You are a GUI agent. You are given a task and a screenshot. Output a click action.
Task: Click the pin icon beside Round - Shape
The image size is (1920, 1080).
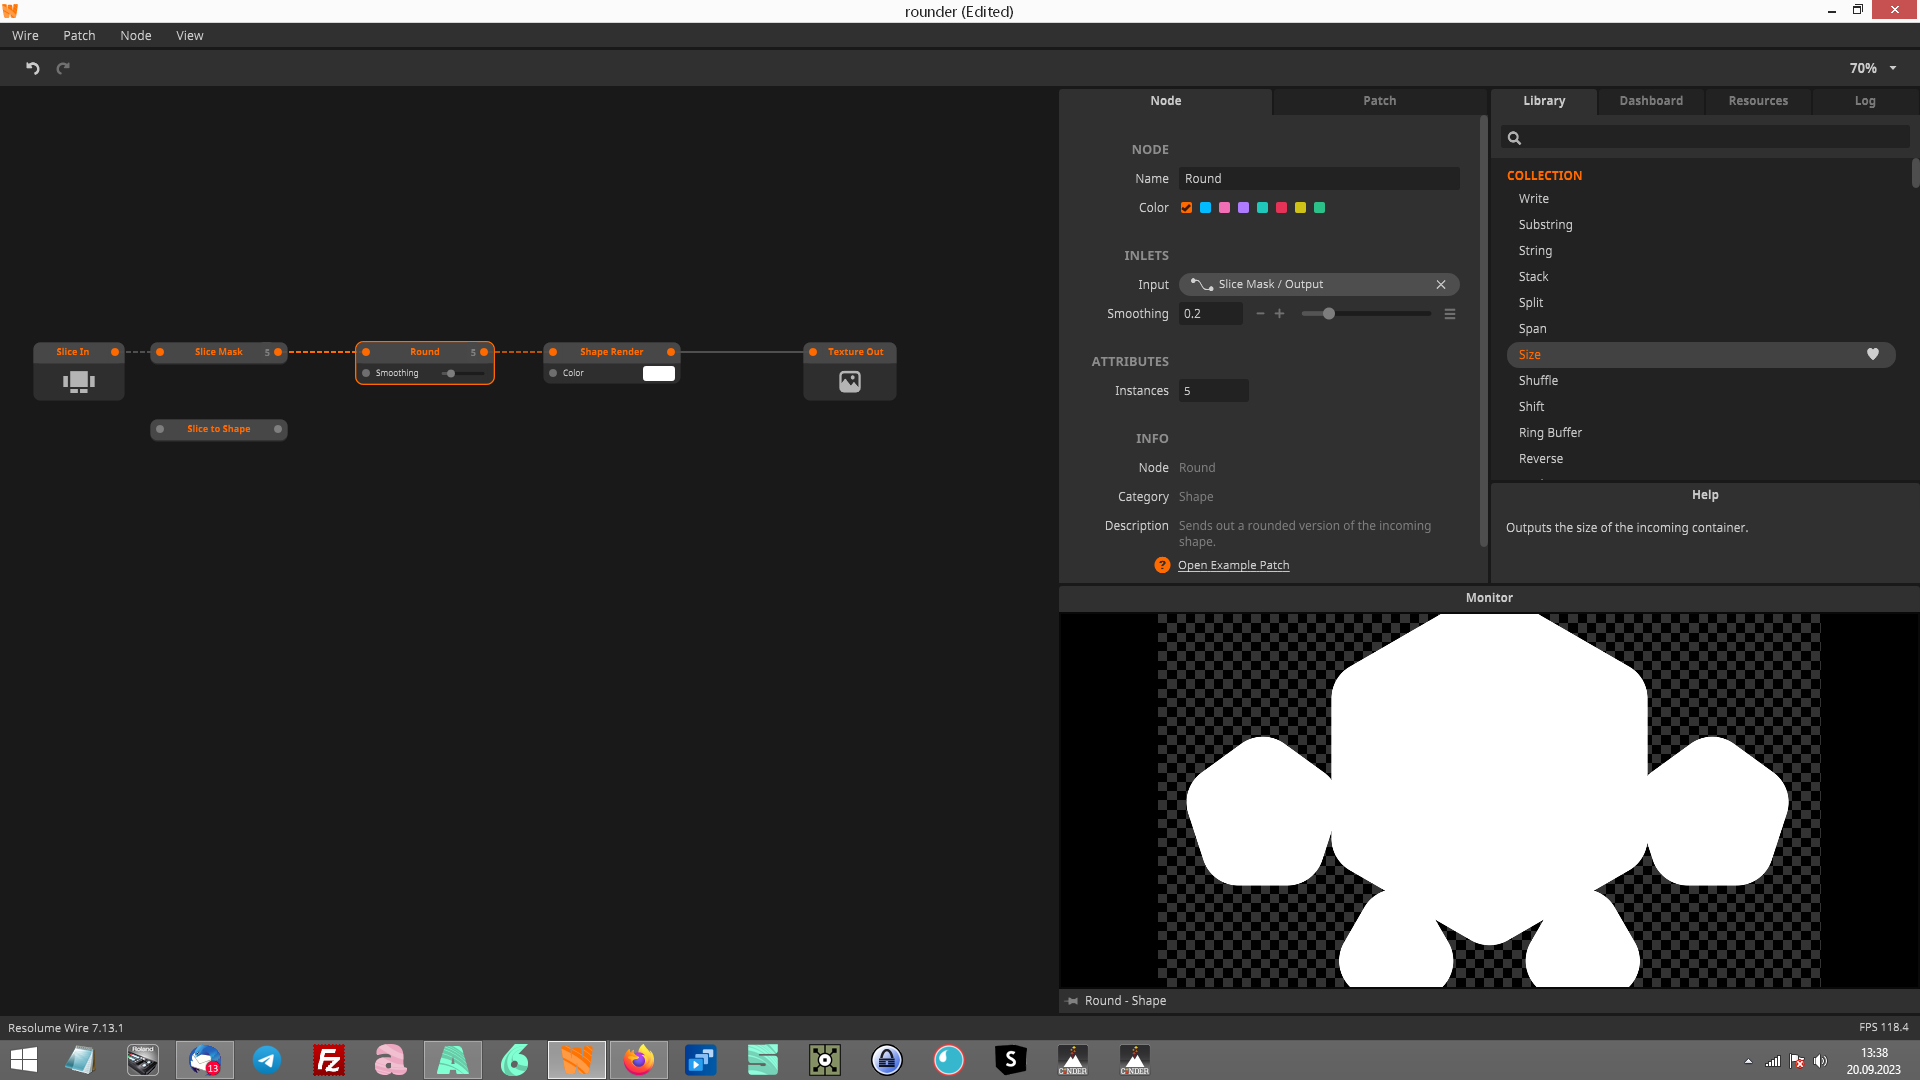click(1072, 1001)
